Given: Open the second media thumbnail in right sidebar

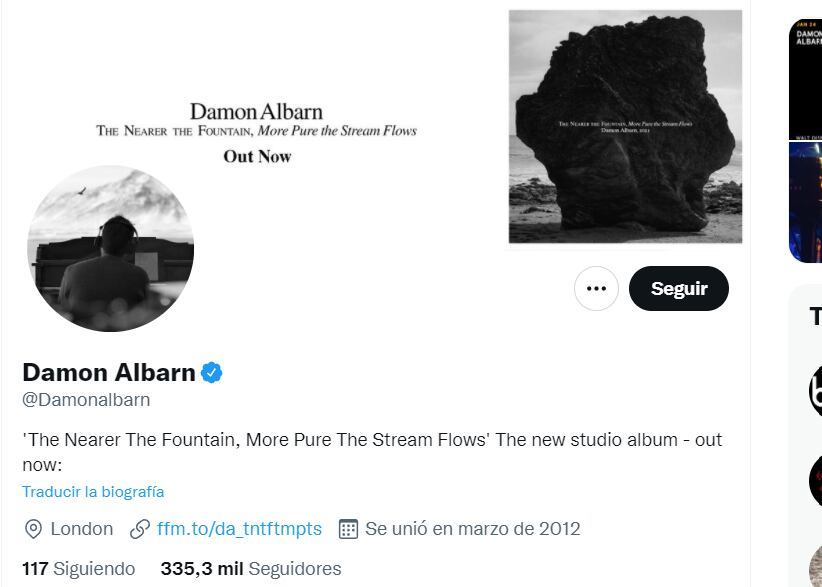Looking at the screenshot, I should [805, 202].
